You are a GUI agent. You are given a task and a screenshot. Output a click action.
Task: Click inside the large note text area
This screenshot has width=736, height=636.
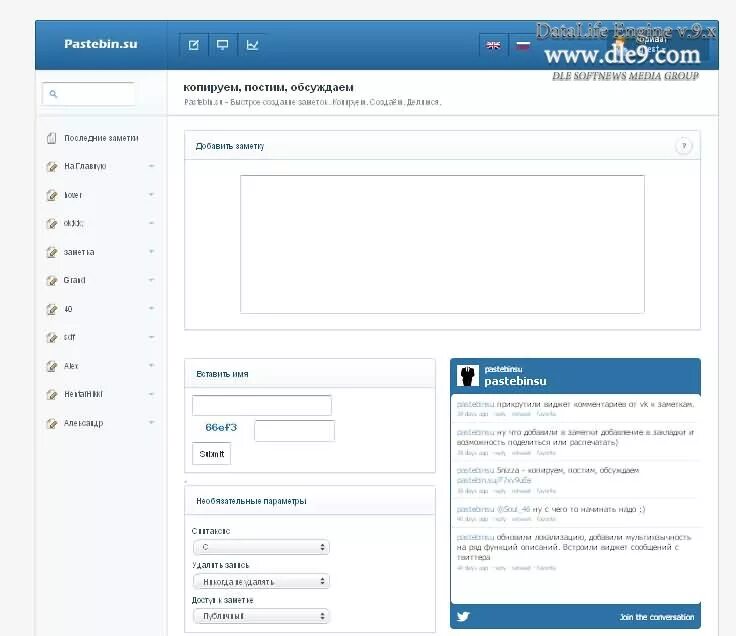click(x=442, y=244)
